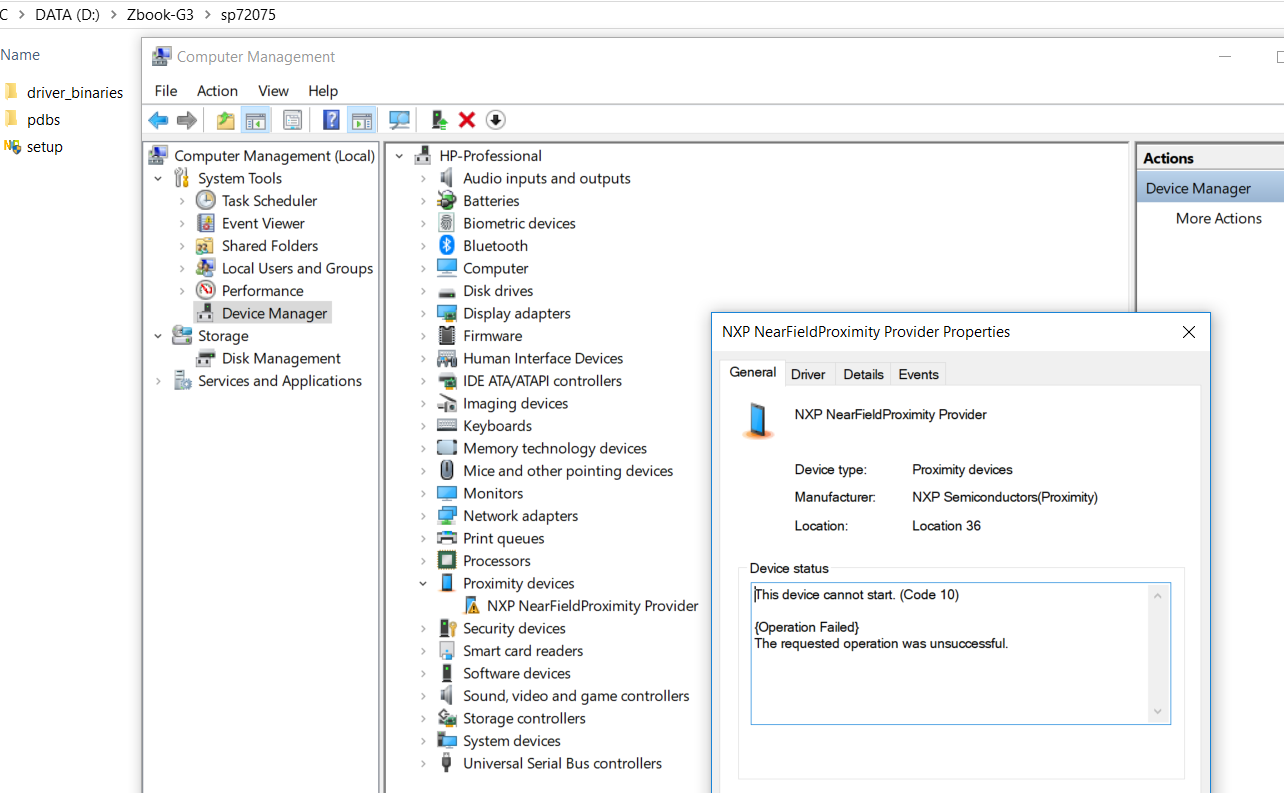Viewport: 1284px width, 793px height.
Task: Click the Event Viewer icon
Action: point(206,223)
